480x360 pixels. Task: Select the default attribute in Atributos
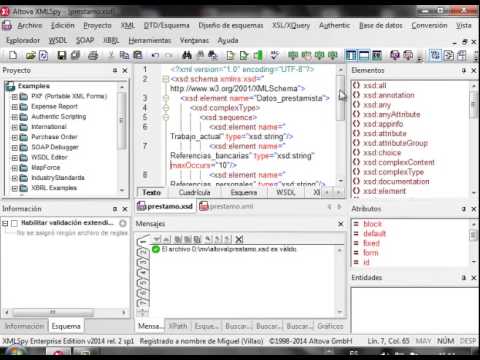(374, 233)
